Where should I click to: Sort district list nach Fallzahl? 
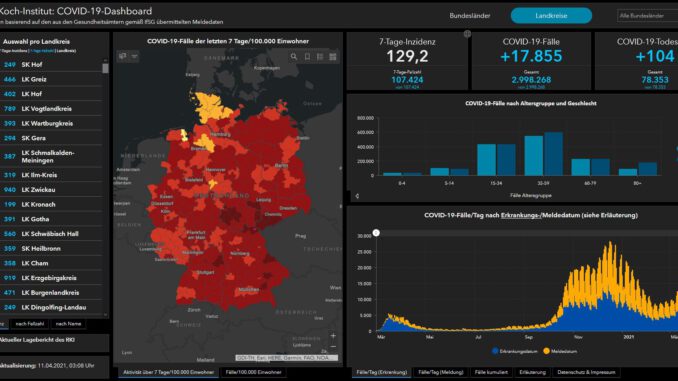[x=29, y=323]
